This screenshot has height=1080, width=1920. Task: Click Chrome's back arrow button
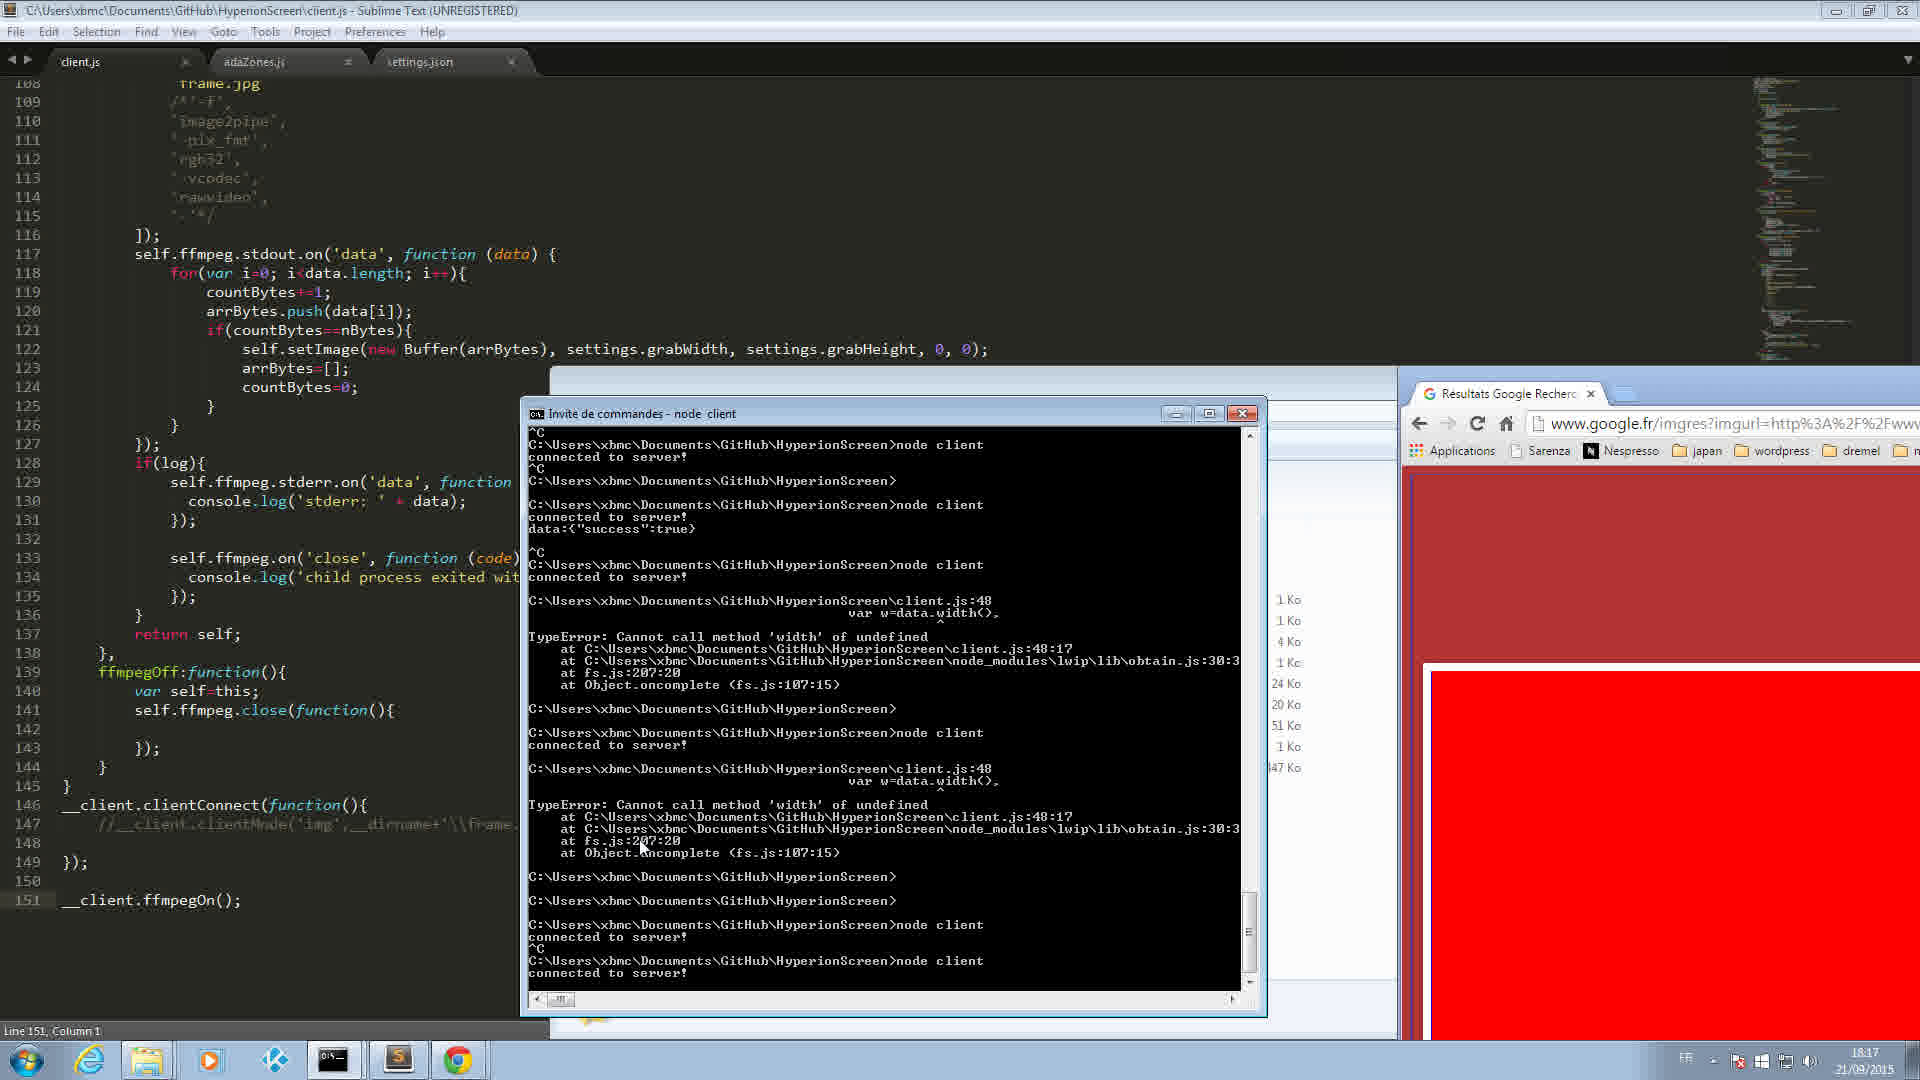(x=1419, y=424)
